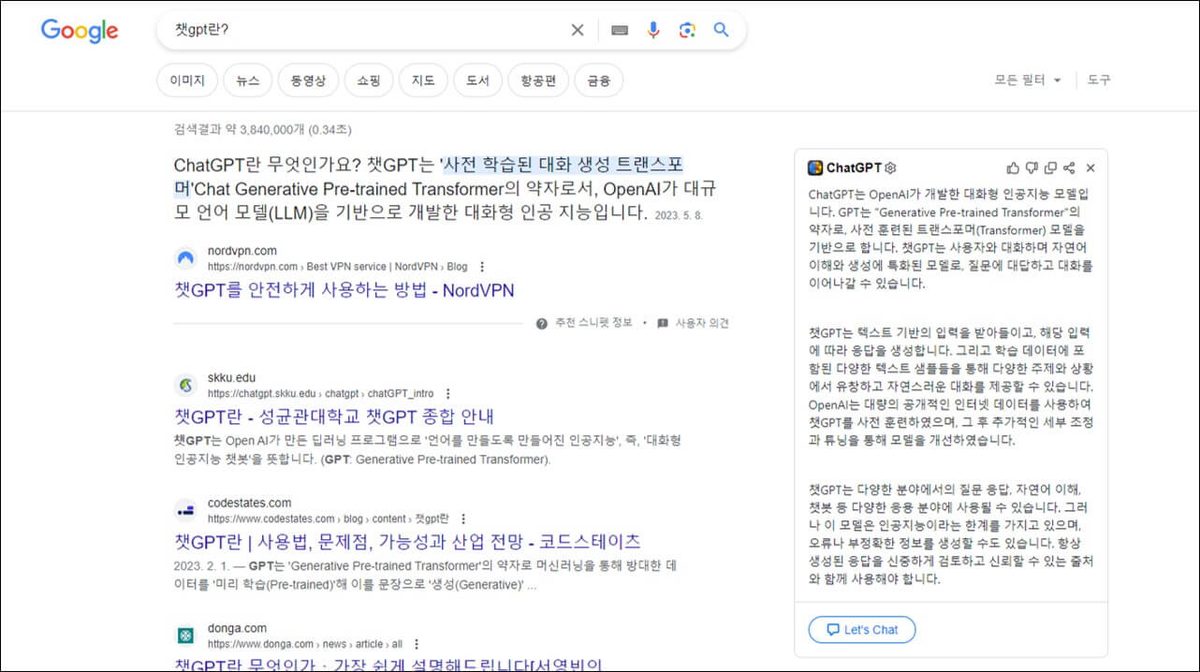Click into the search input field
Viewport: 1200px width, 672px height.
coord(365,30)
